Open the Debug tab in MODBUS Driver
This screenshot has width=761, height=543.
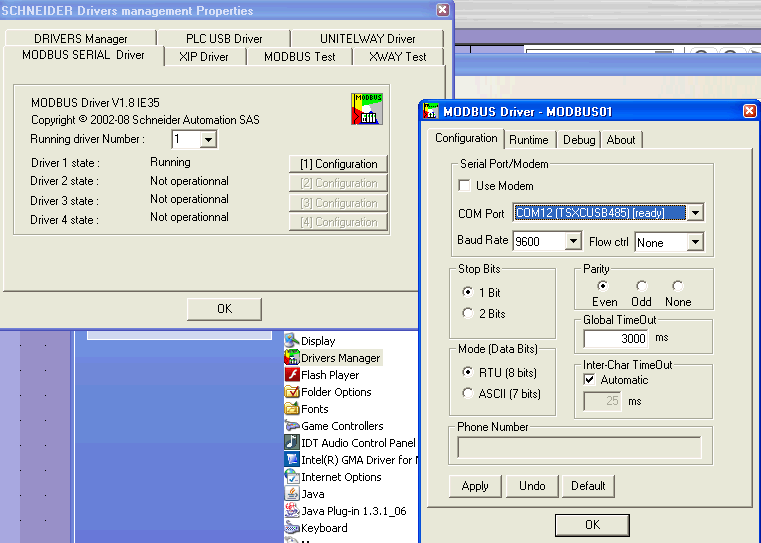click(x=579, y=140)
